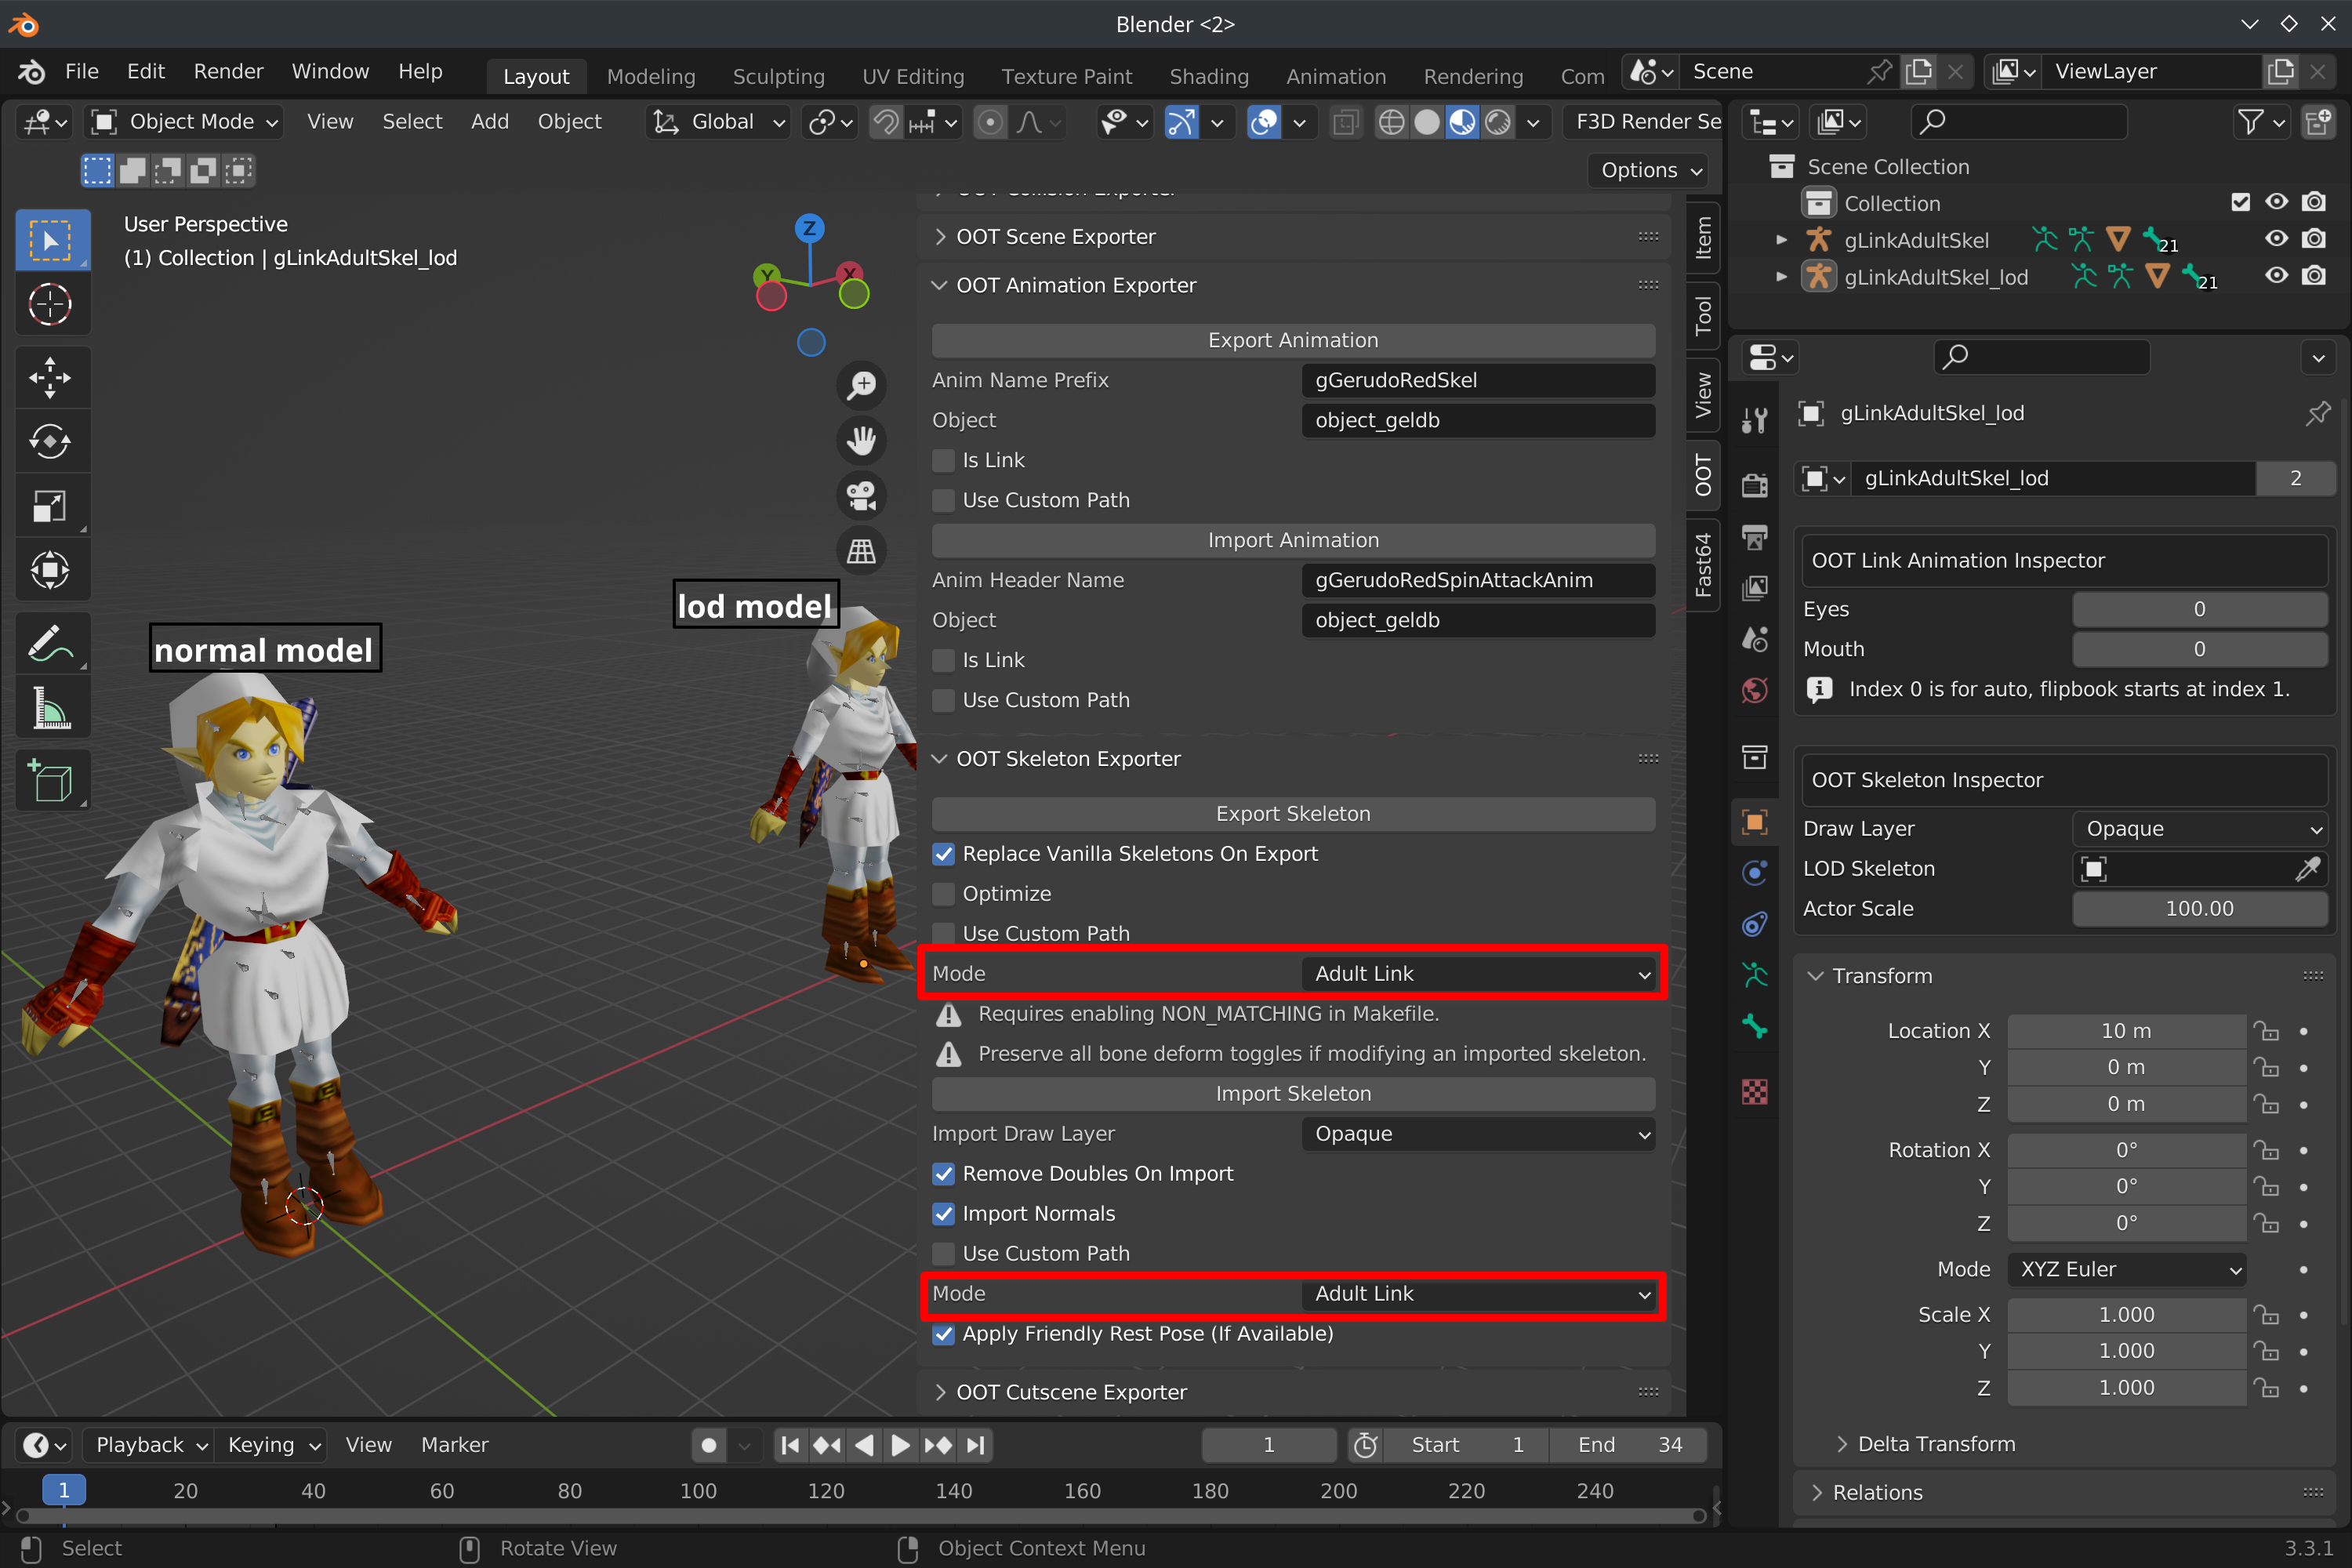2352x1568 pixels.
Task: Enable the Optimize checkbox
Action: tap(943, 894)
